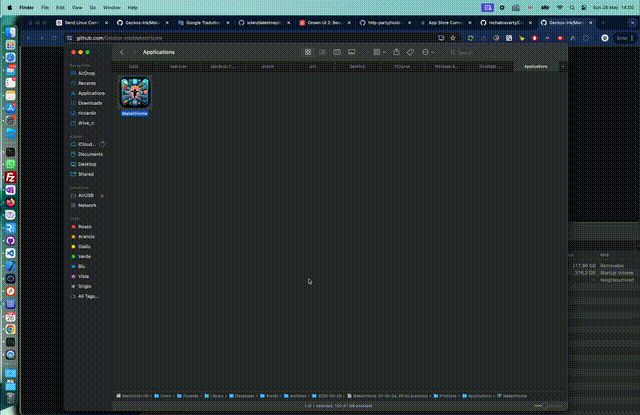Eject the AirUSB volume
640x415 pixels.
102,195
